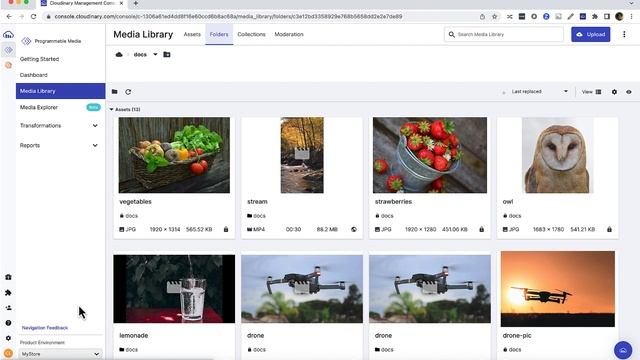The width and height of the screenshot is (640, 360).
Task: Switch to the Folders tab
Action: [219, 34]
